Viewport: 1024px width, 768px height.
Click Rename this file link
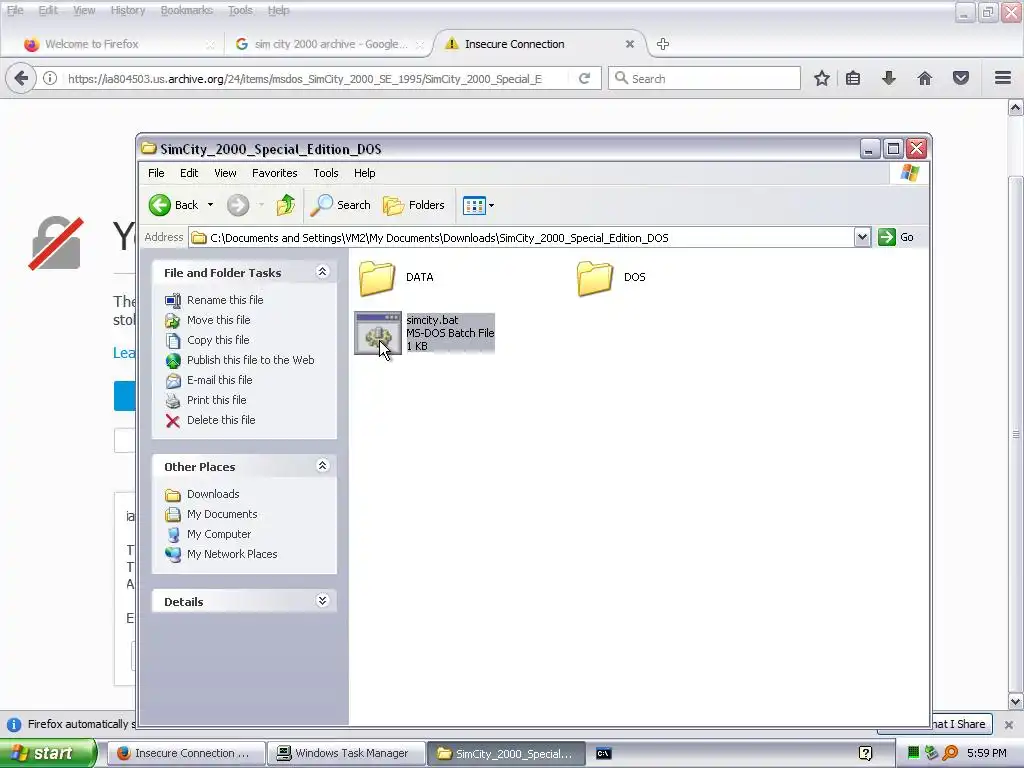225,300
